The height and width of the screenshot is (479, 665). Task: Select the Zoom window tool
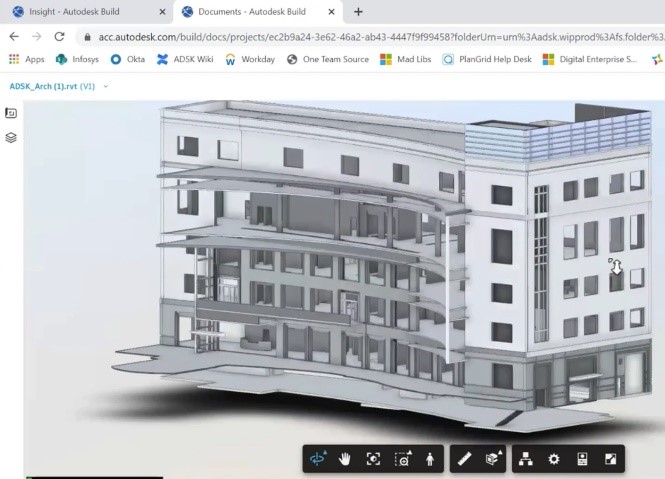click(402, 459)
